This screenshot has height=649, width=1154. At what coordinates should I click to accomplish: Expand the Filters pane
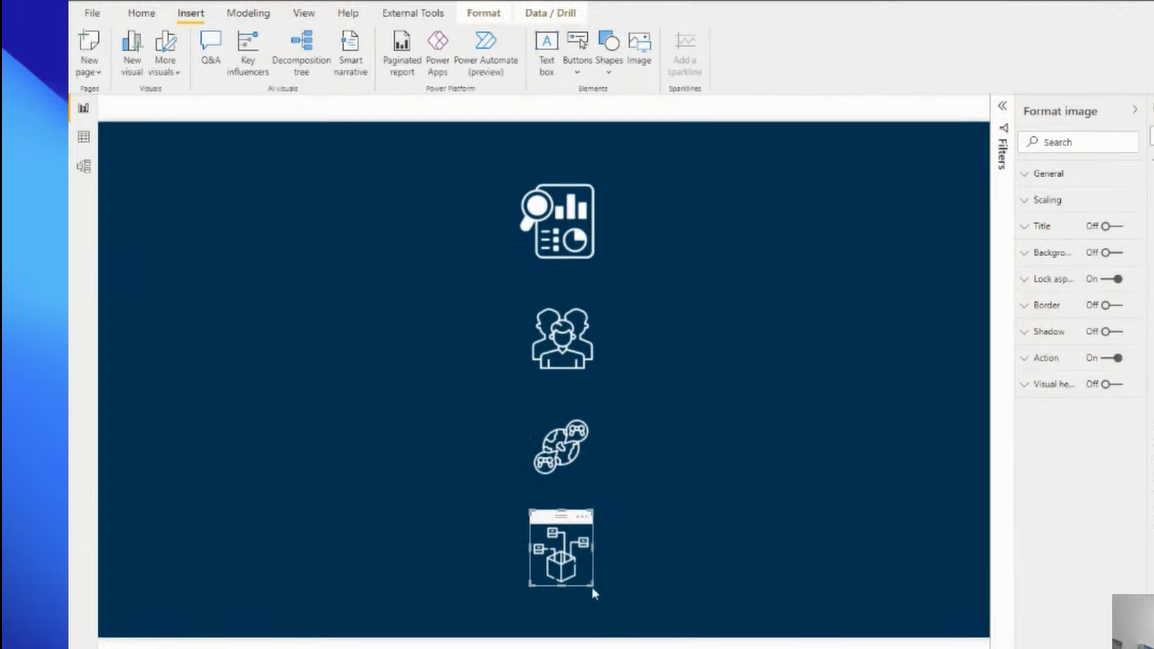(1002, 106)
